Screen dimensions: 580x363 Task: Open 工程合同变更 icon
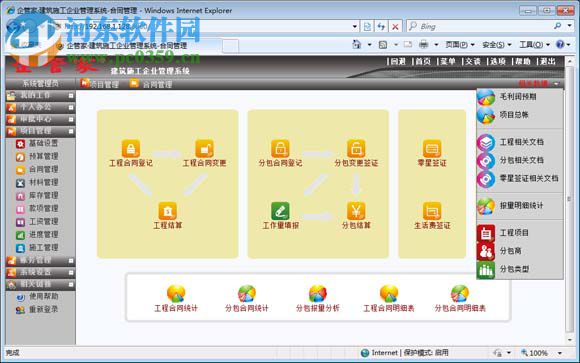click(204, 148)
